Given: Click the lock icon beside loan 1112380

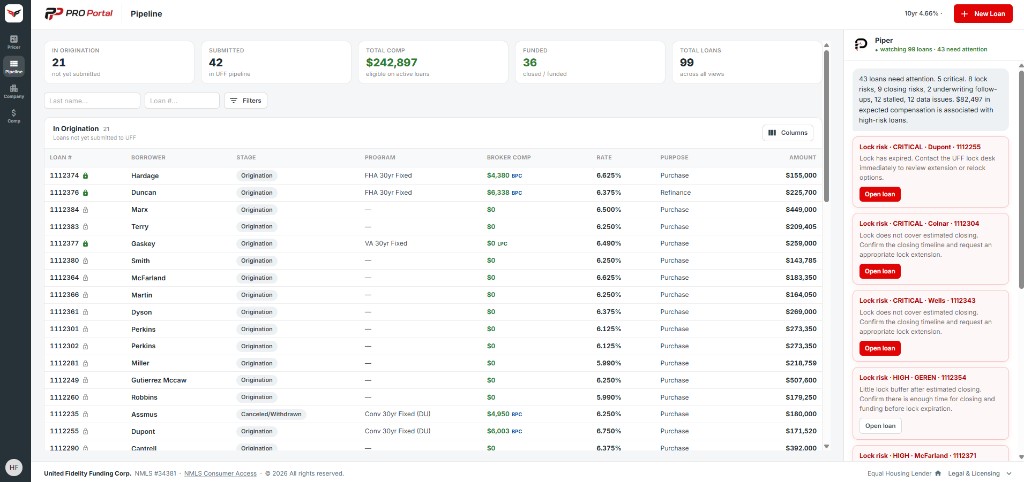Looking at the screenshot, I should (x=86, y=261).
